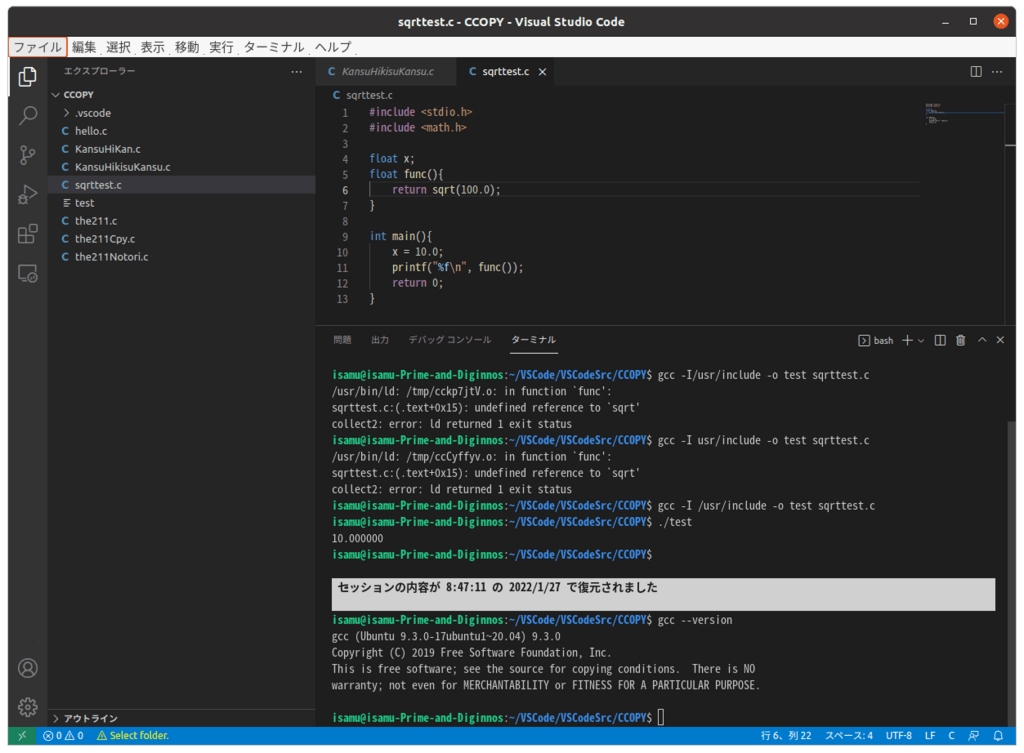
Task: Open the ファイル menu
Action: 37,47
